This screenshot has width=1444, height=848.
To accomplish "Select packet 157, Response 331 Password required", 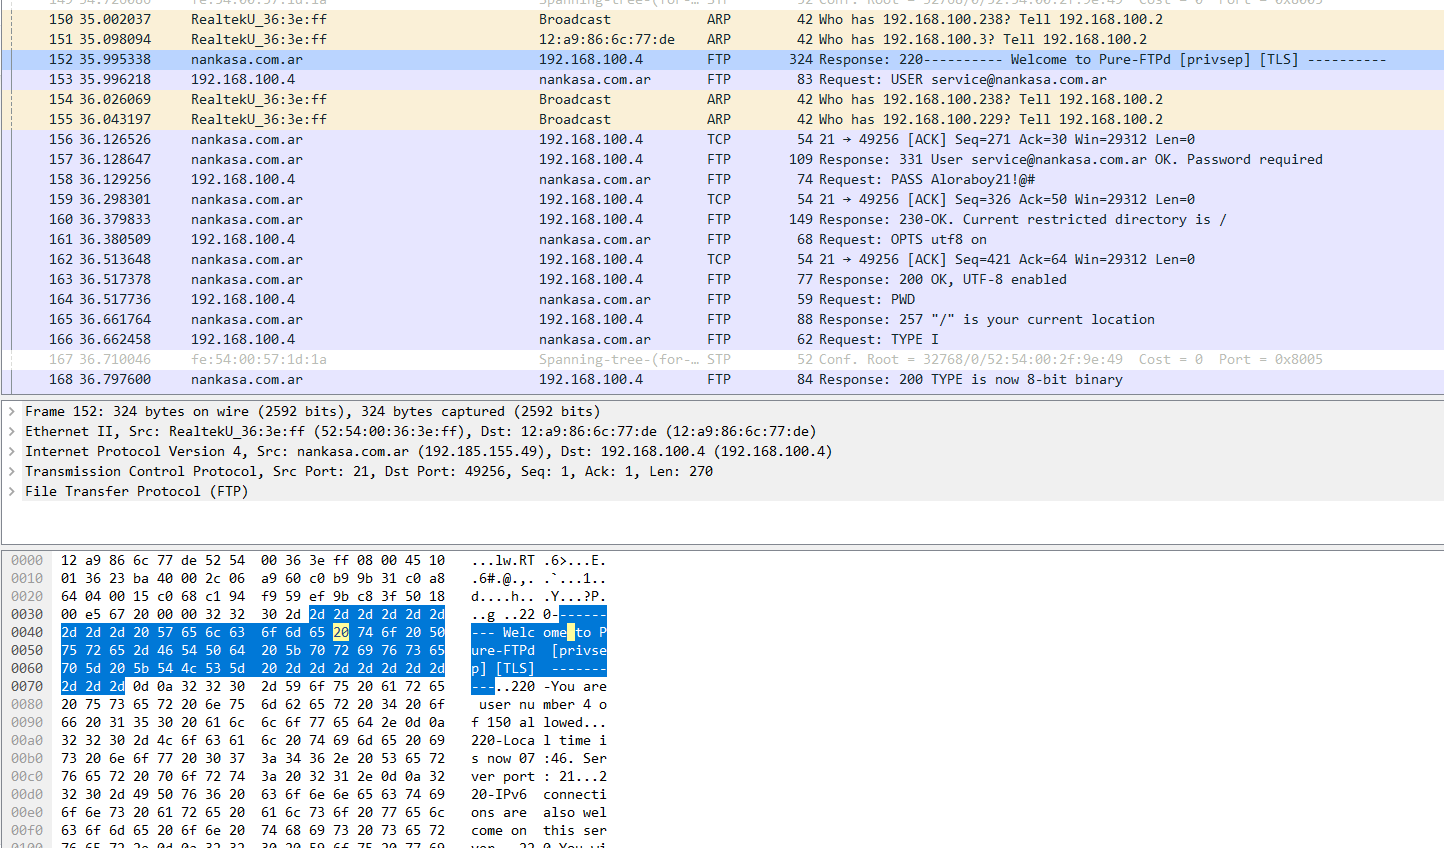I will pyautogui.click(x=600, y=159).
